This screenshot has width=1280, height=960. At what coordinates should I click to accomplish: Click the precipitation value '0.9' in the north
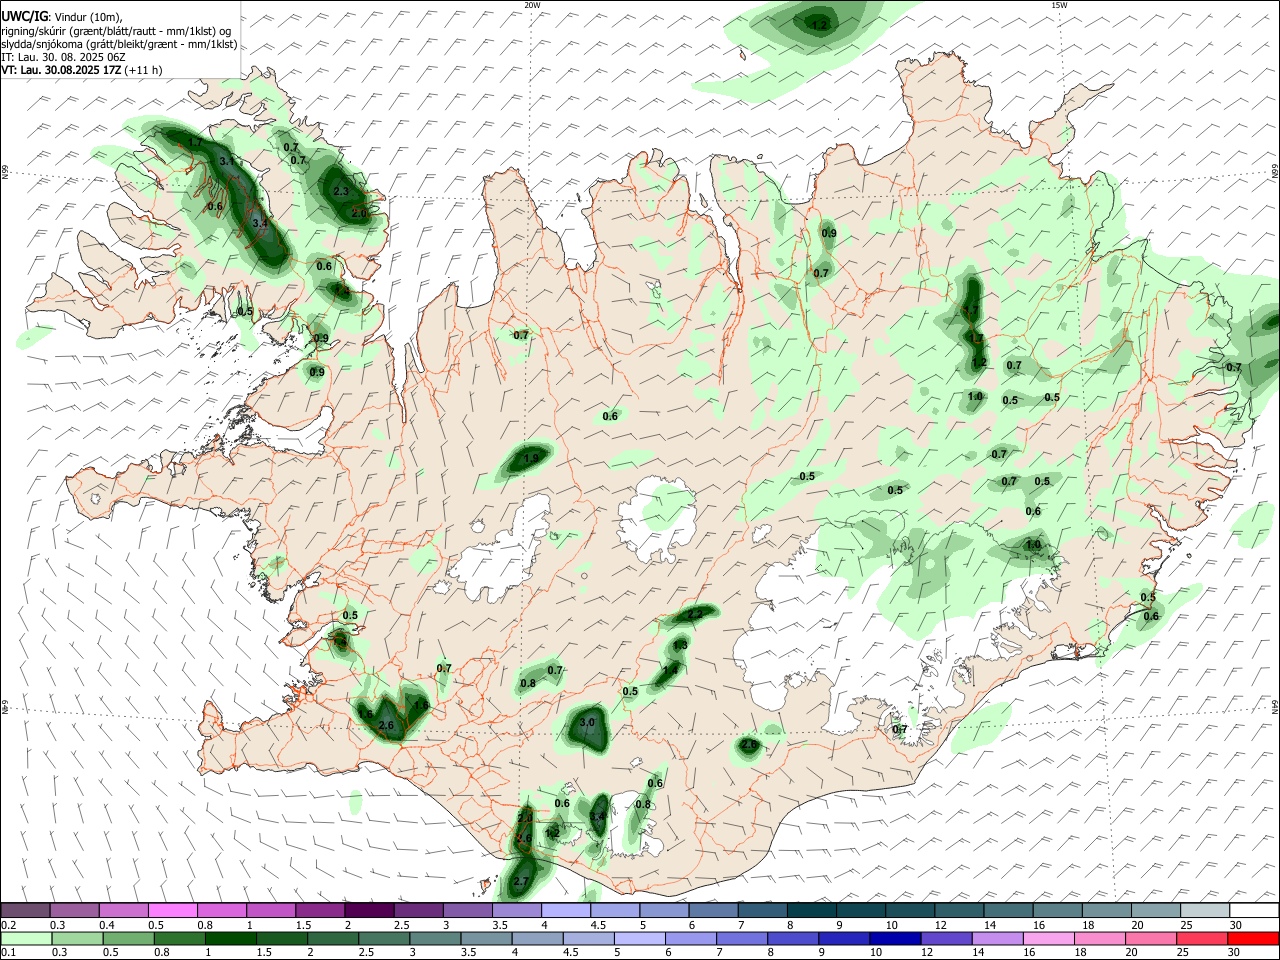[x=829, y=233]
